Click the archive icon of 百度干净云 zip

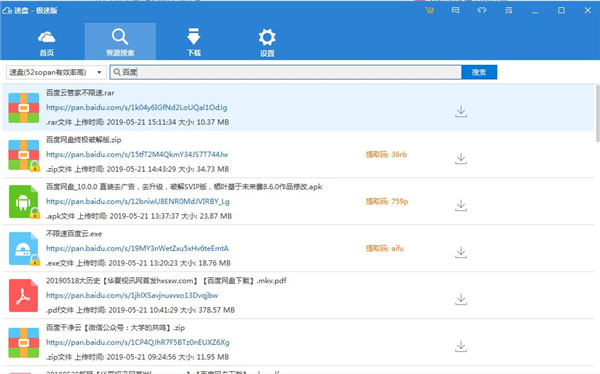coord(24,343)
